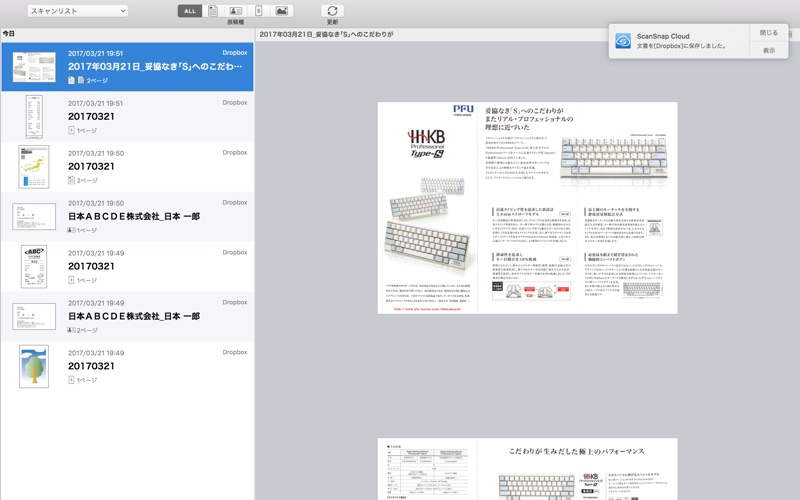Filter list by business card icon
The height and width of the screenshot is (500, 800).
tap(235, 11)
